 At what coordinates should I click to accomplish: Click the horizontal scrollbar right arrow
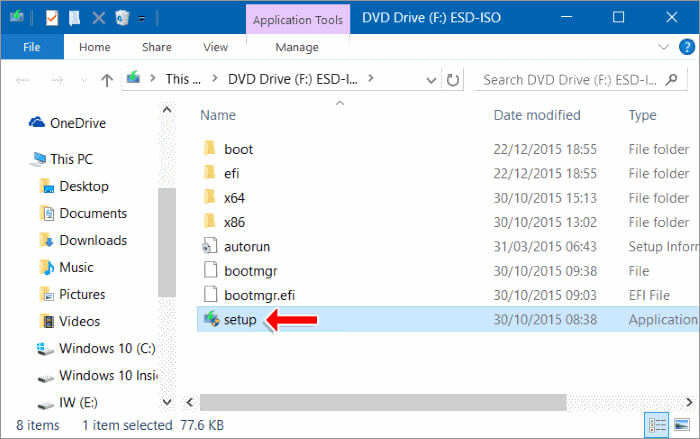click(x=689, y=402)
